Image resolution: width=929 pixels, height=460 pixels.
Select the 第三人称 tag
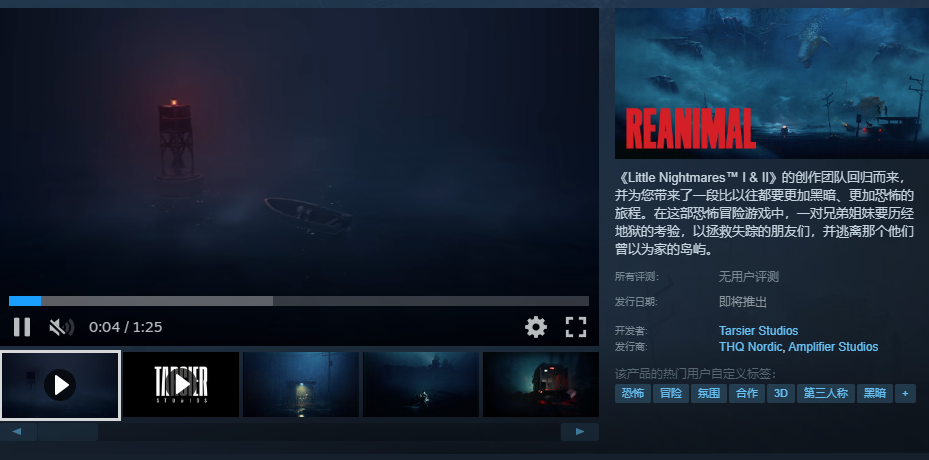tap(826, 393)
